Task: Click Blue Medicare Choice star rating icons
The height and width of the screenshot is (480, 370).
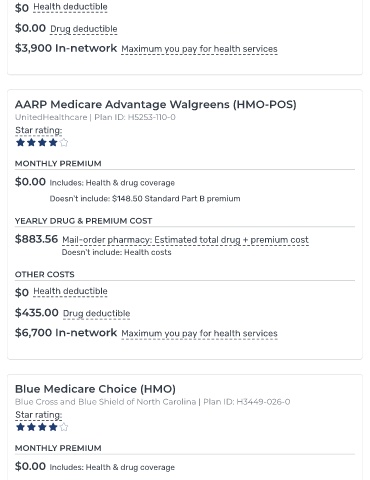Action: click(x=42, y=427)
